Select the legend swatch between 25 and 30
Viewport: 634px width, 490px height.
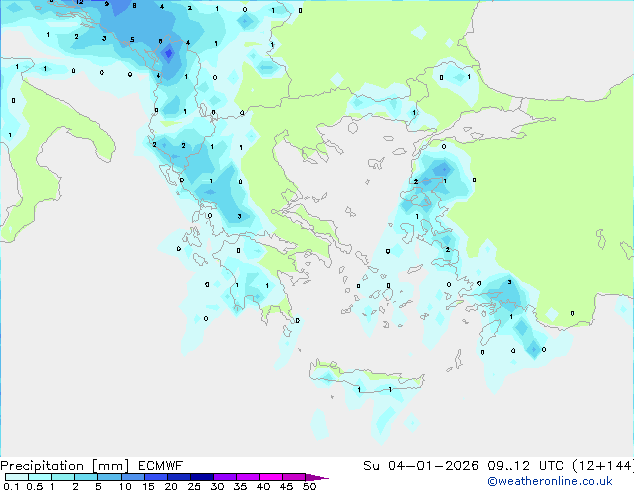(202, 477)
